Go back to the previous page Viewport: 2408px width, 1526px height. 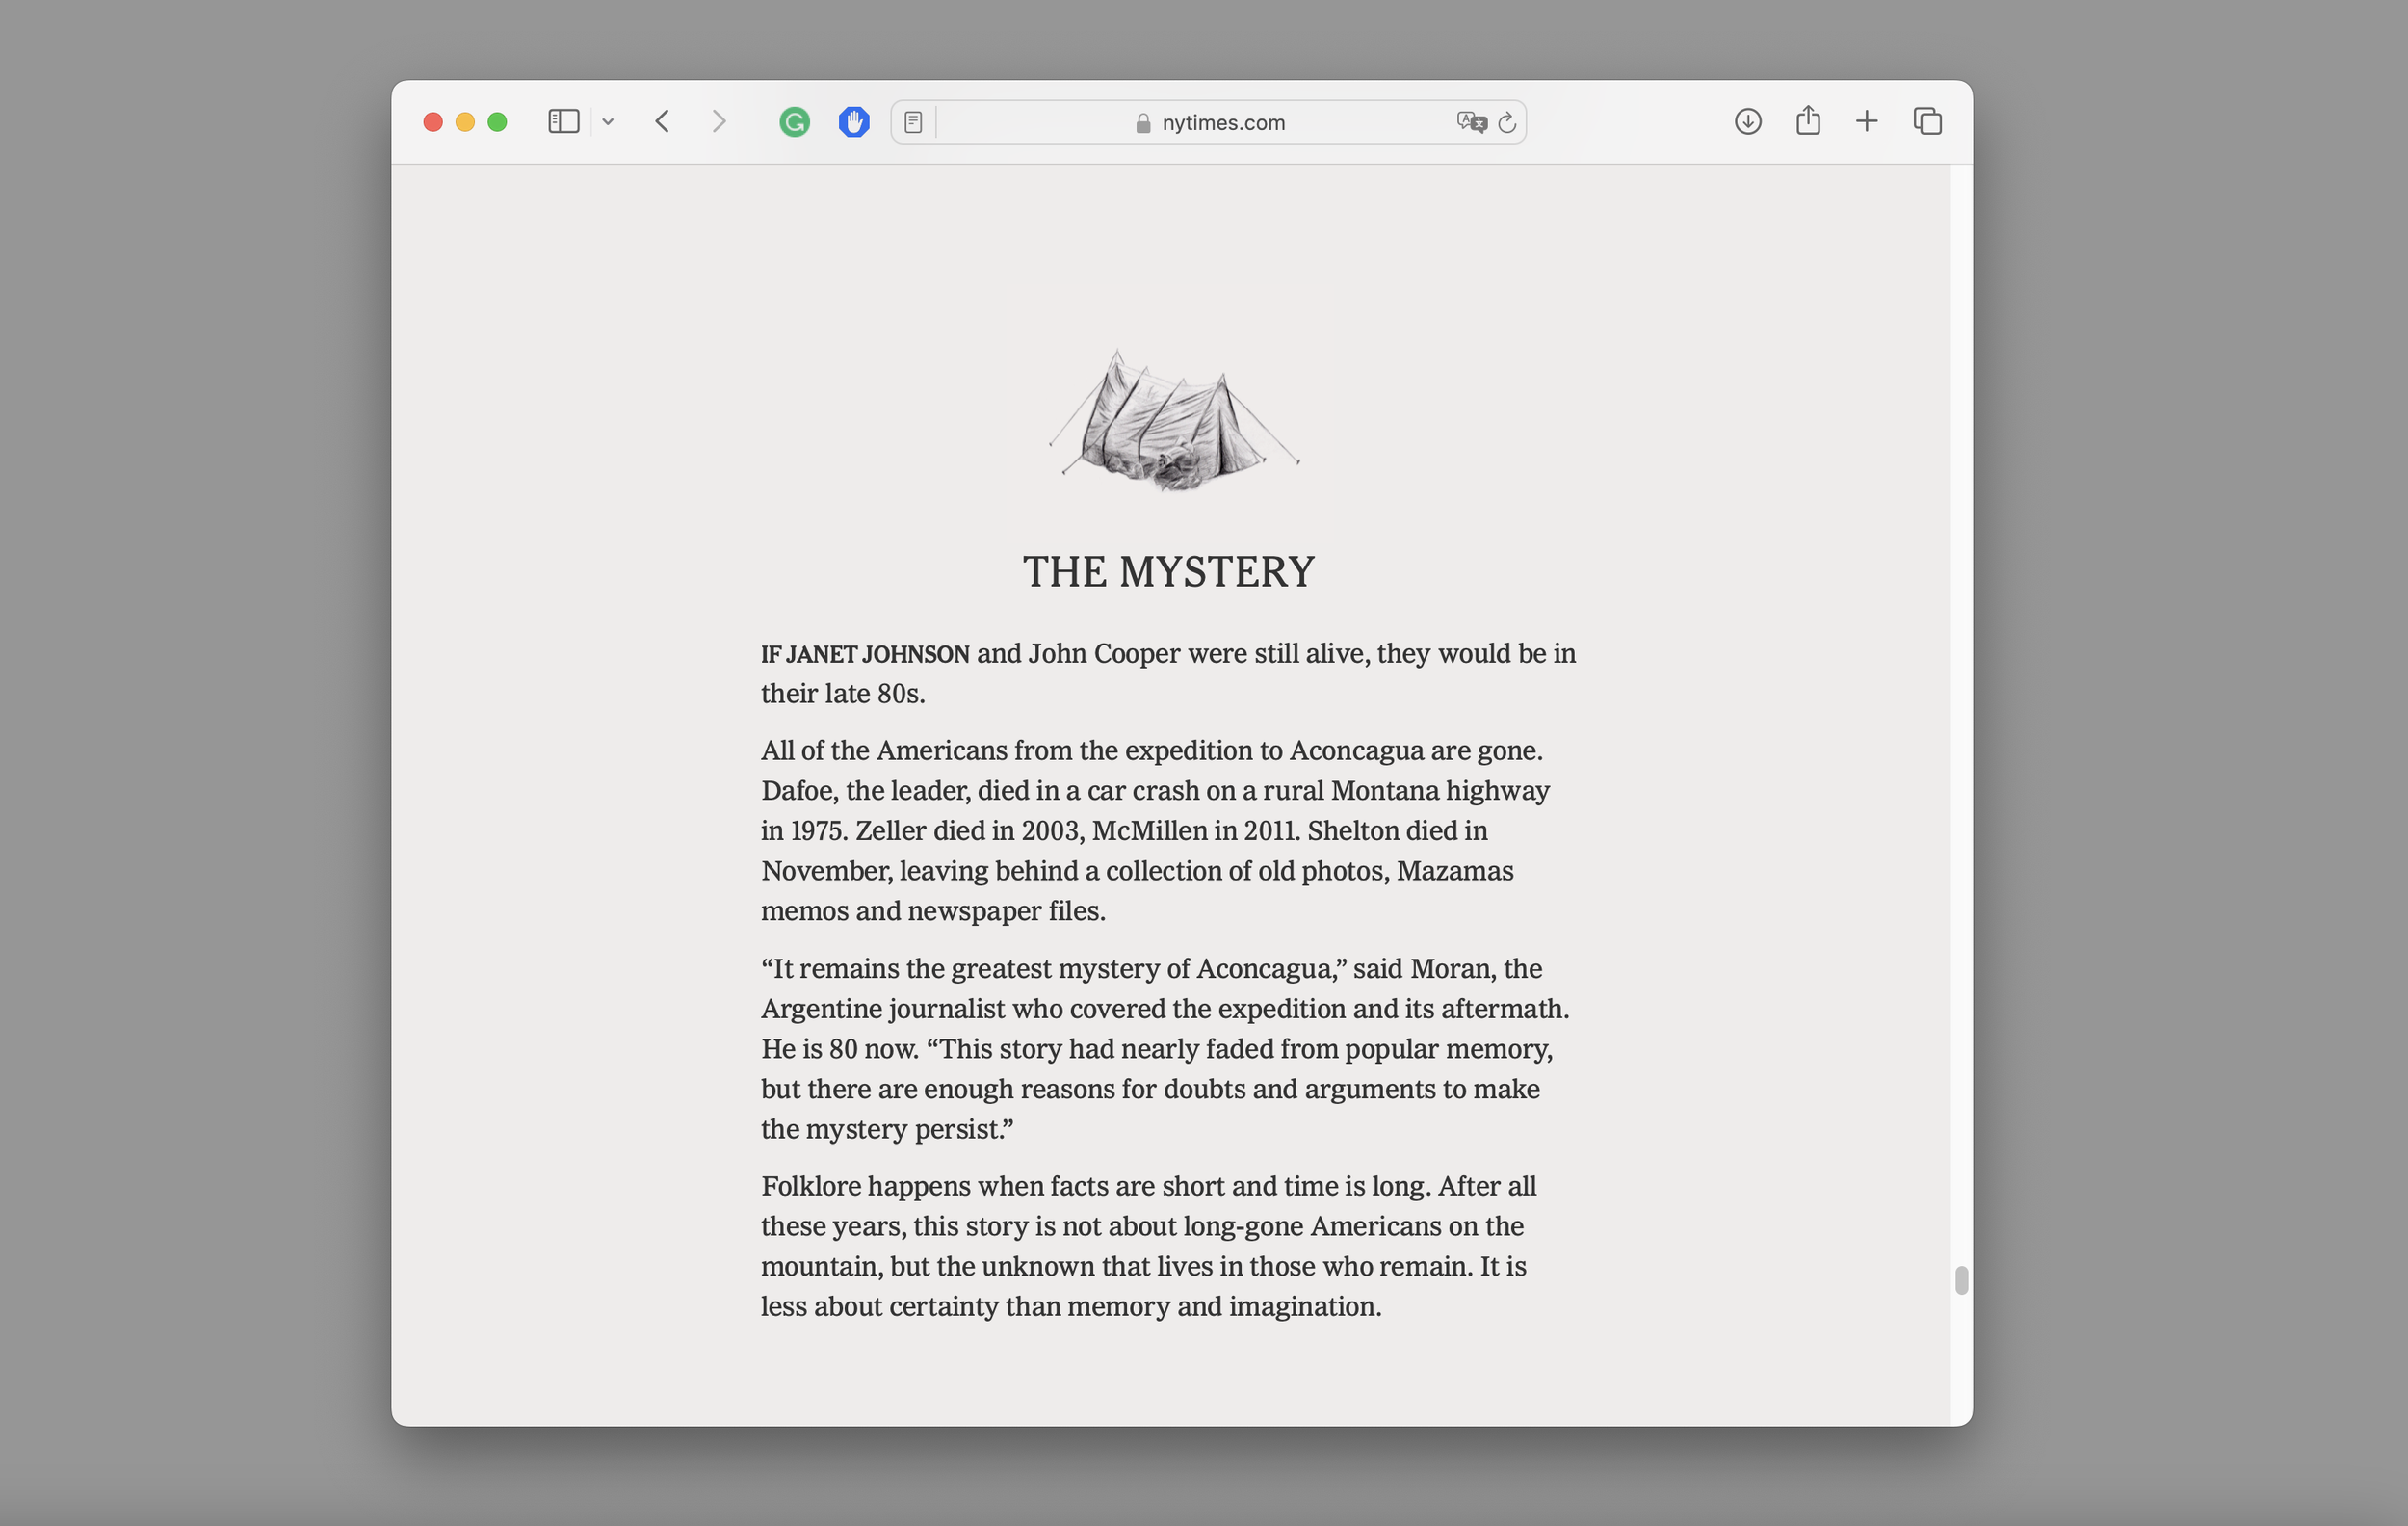[662, 122]
